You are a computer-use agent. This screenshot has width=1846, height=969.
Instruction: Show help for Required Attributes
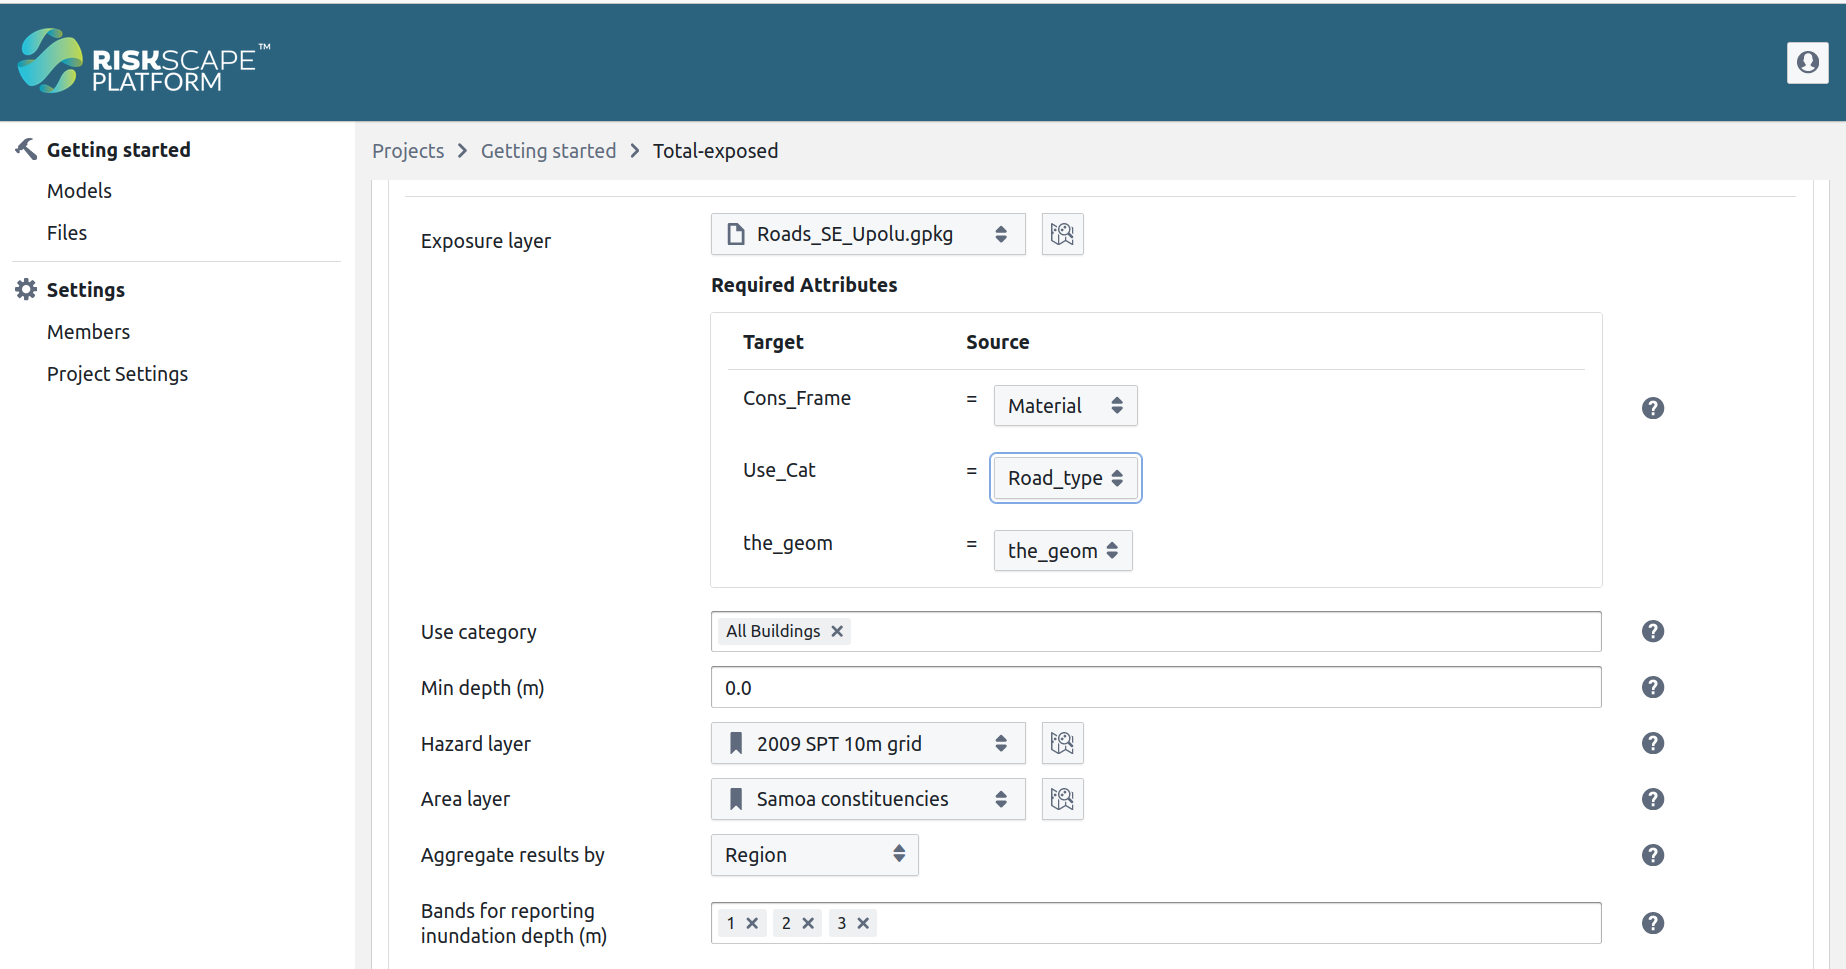point(1653,408)
